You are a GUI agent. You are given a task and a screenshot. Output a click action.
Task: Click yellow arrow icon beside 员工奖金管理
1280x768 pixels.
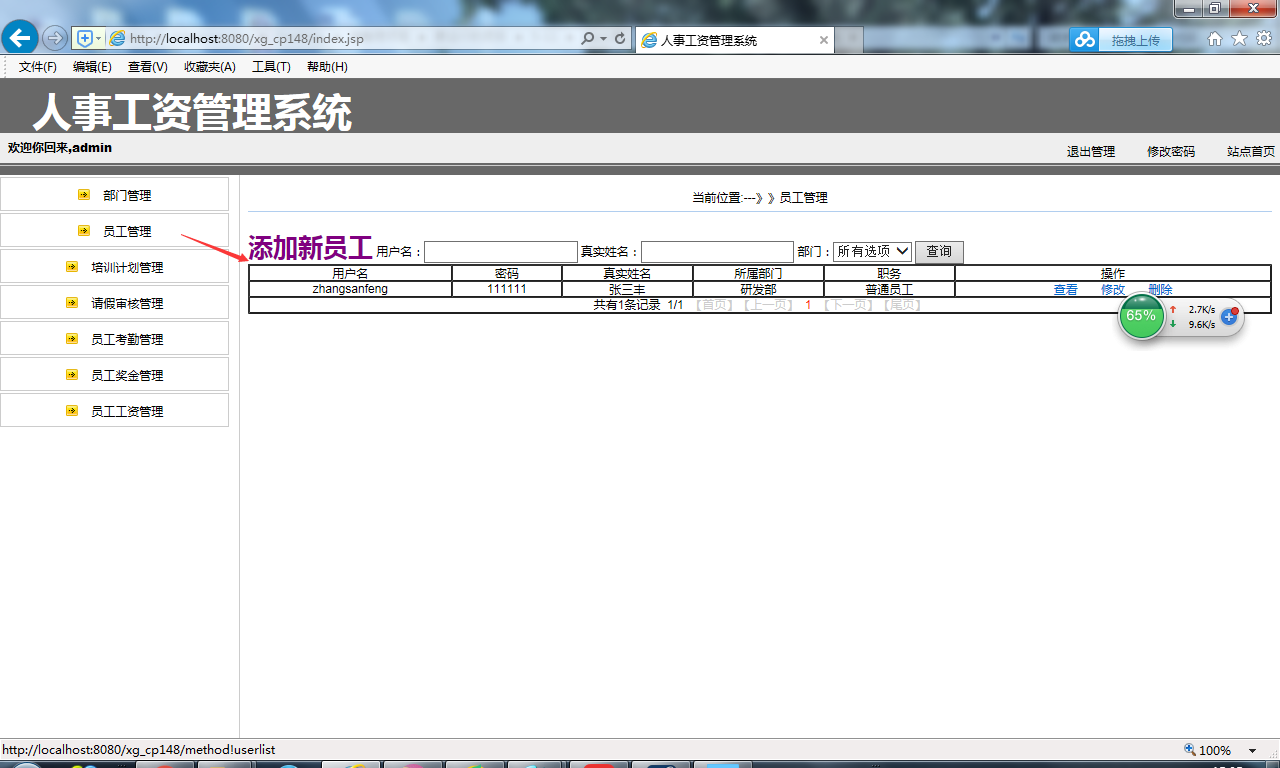click(x=72, y=375)
